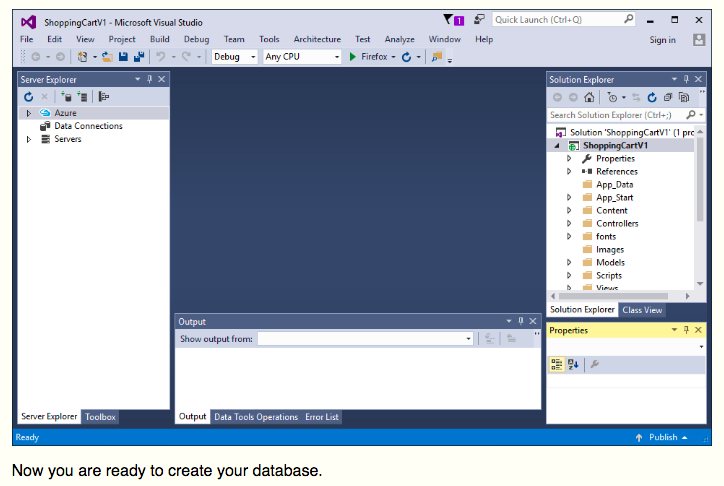Open the Architecture menu
Viewport: 724px width, 486px height.
pos(317,40)
